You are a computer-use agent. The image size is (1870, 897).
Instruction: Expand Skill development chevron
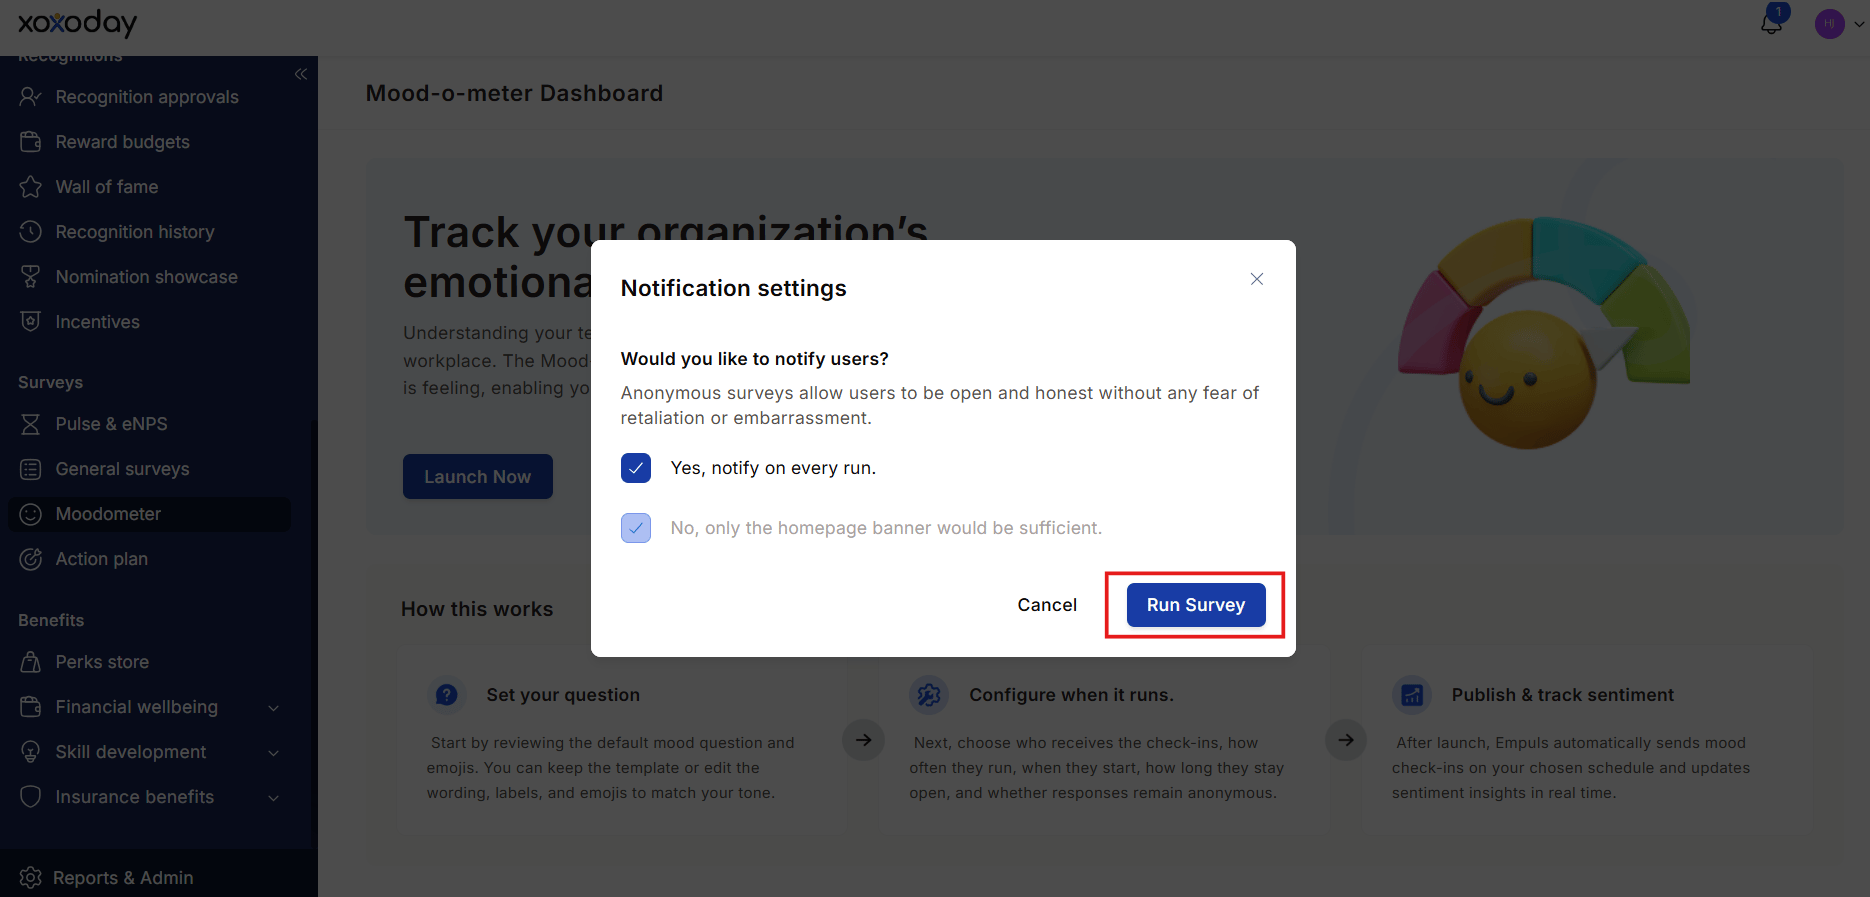[274, 753]
